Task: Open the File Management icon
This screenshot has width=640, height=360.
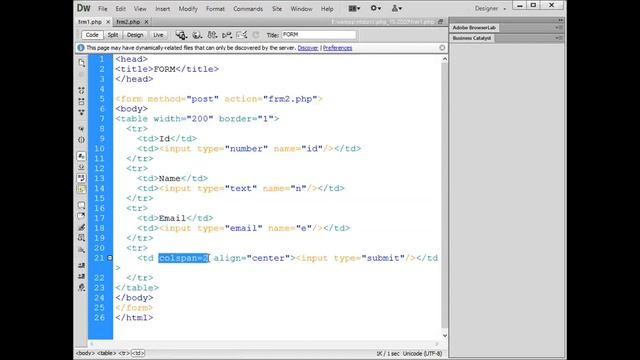Action: tap(212, 35)
